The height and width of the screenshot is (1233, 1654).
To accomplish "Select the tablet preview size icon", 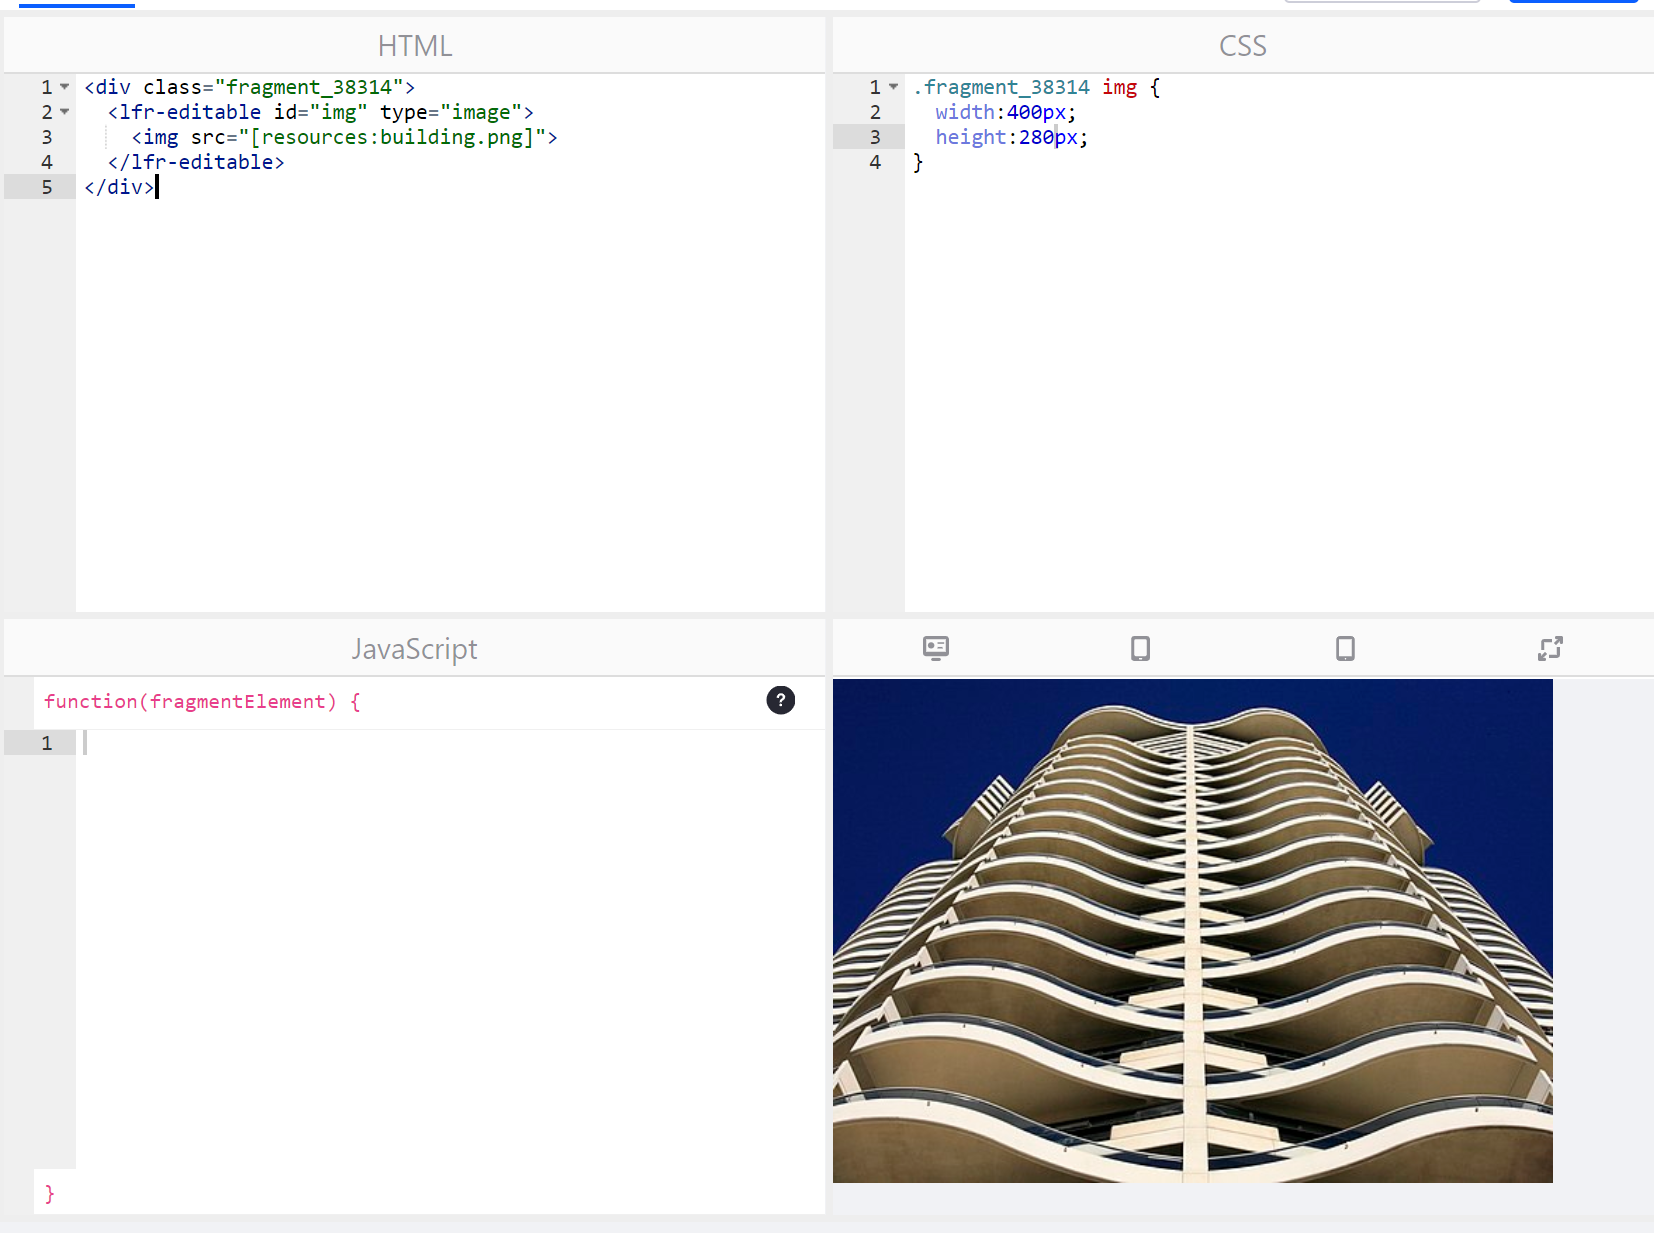I will 1140,648.
